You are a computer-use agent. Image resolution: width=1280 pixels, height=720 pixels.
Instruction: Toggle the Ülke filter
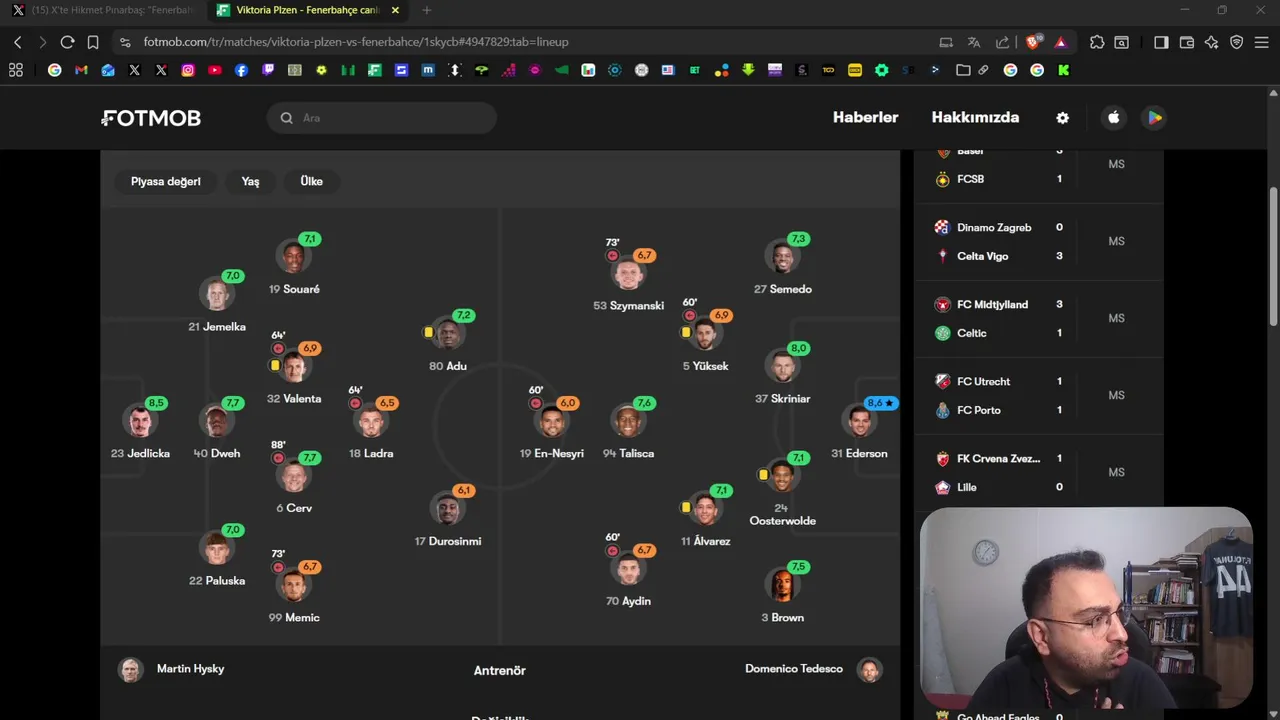click(311, 181)
